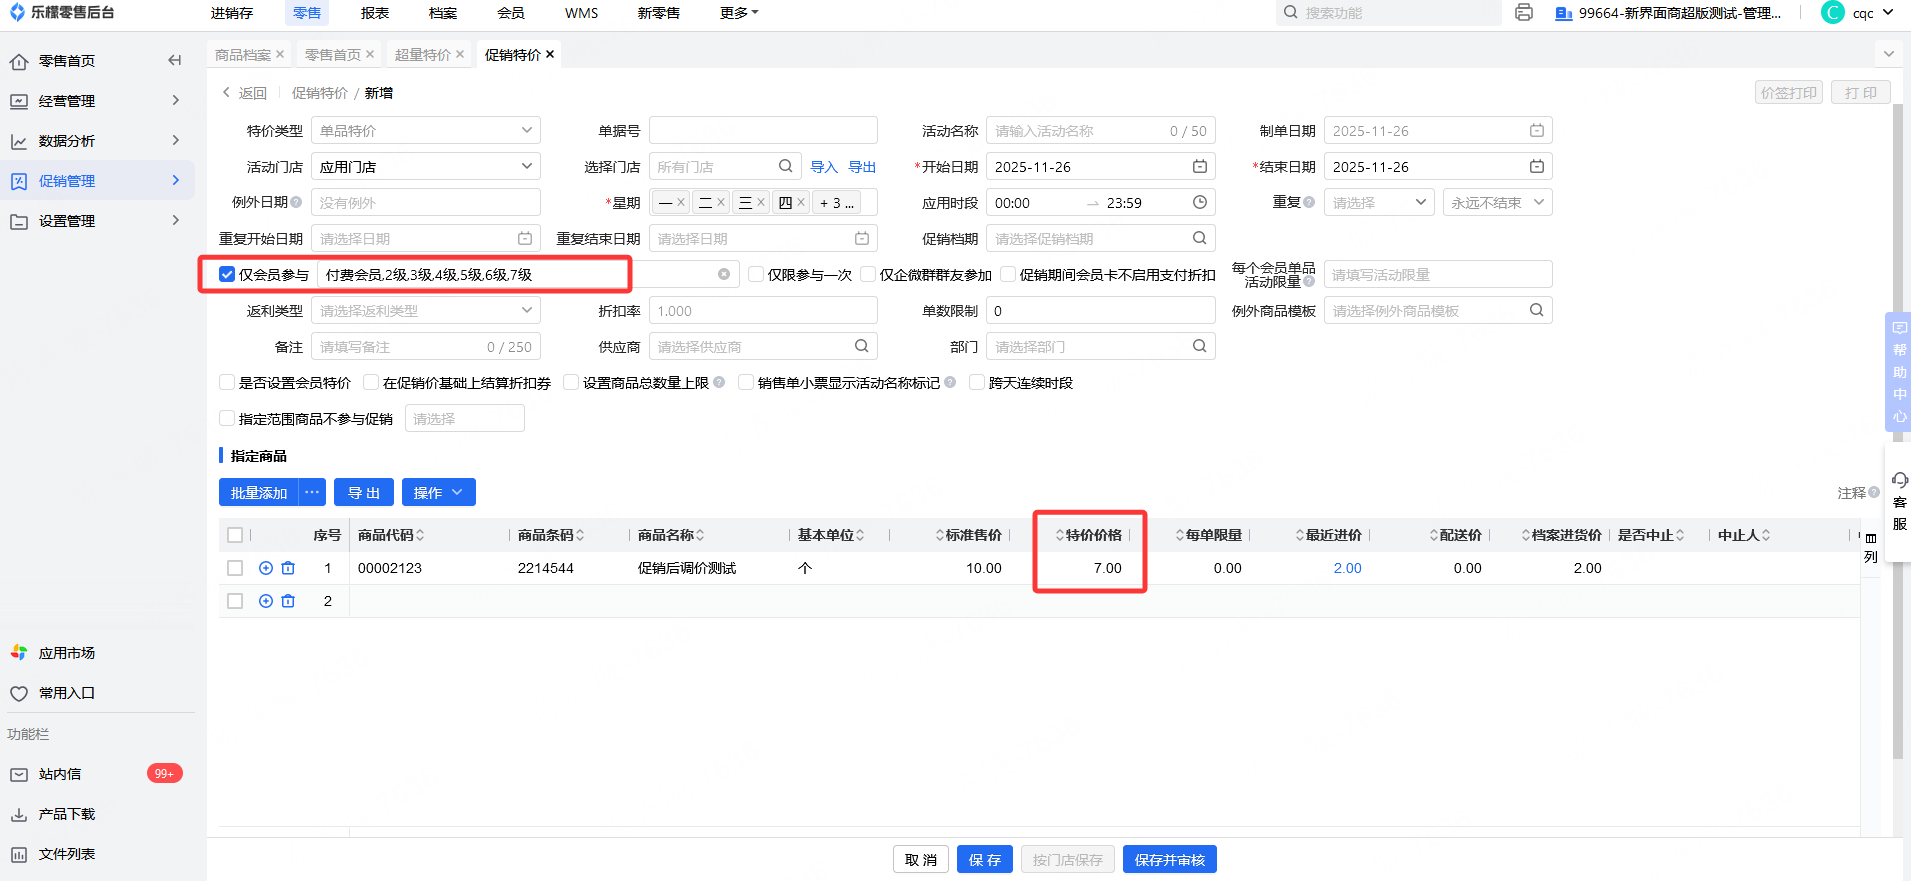Click the 活动名称 input field
Screen dimensions: 1911x881
[x=1075, y=131]
